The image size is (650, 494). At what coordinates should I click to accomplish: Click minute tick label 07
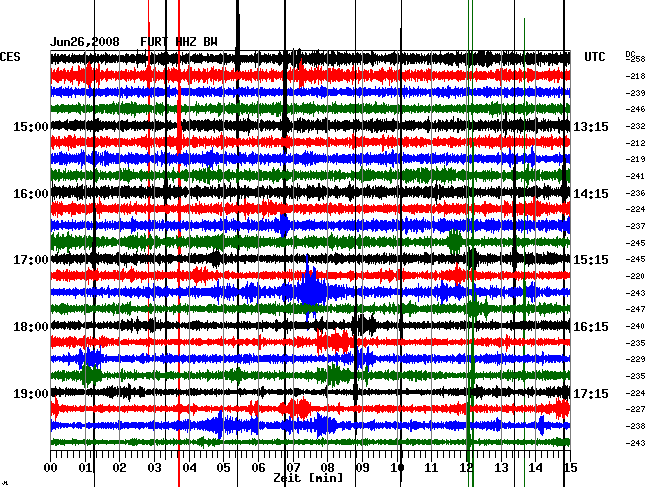tap(293, 468)
